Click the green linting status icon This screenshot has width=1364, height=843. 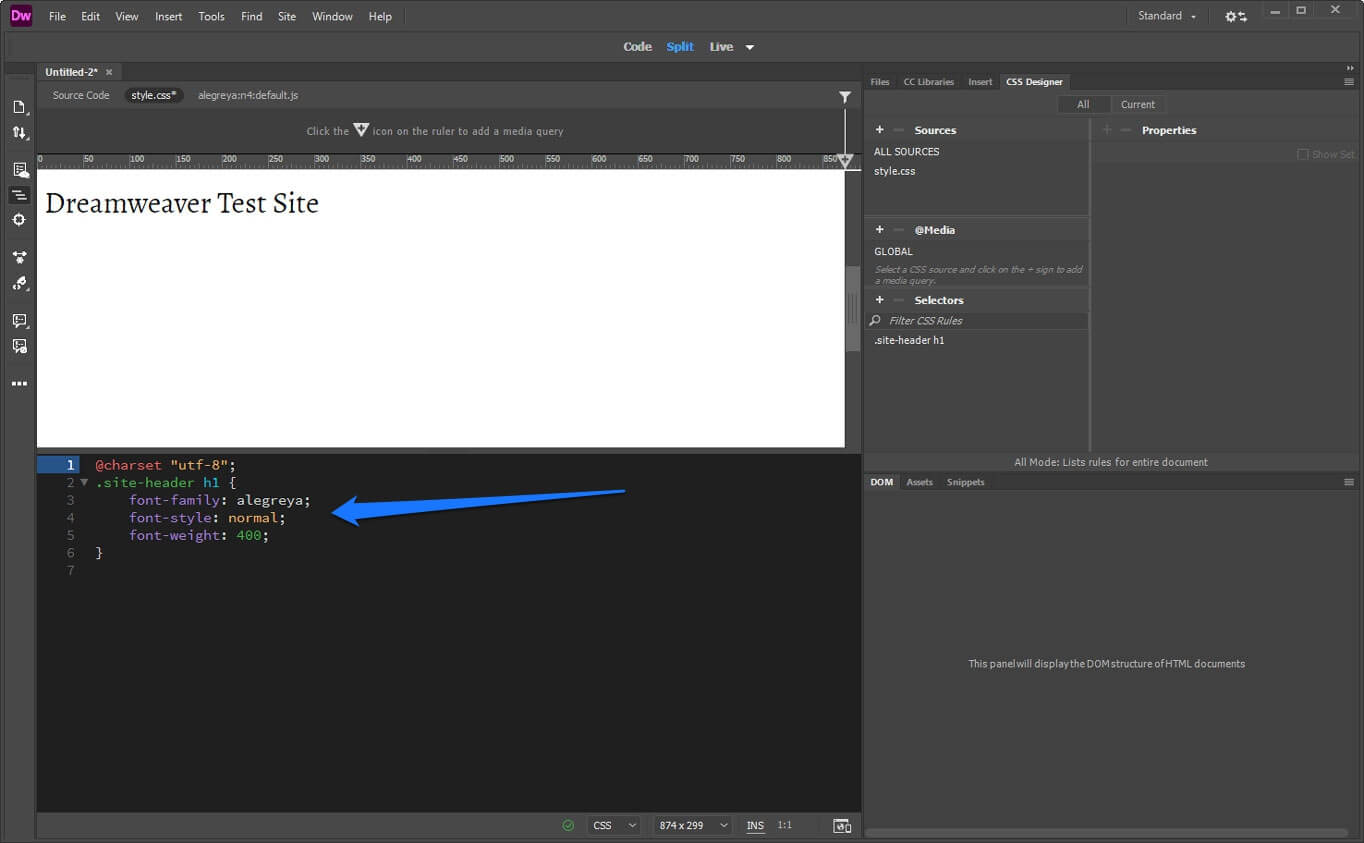pos(568,825)
